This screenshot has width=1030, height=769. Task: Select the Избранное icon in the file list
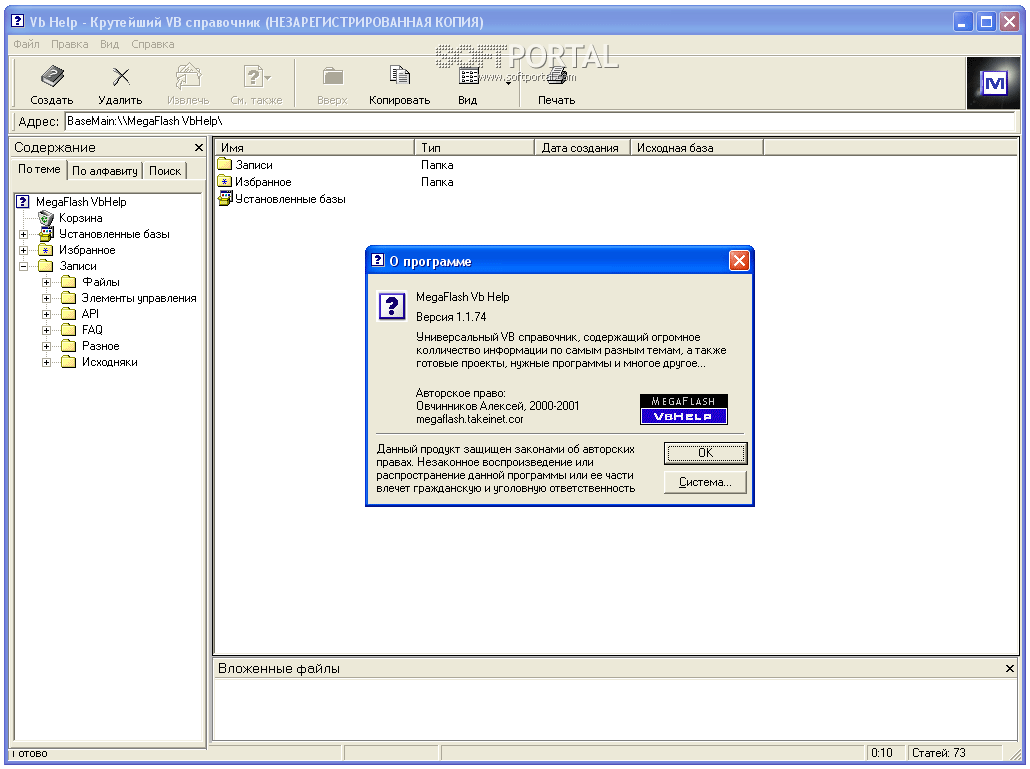225,181
